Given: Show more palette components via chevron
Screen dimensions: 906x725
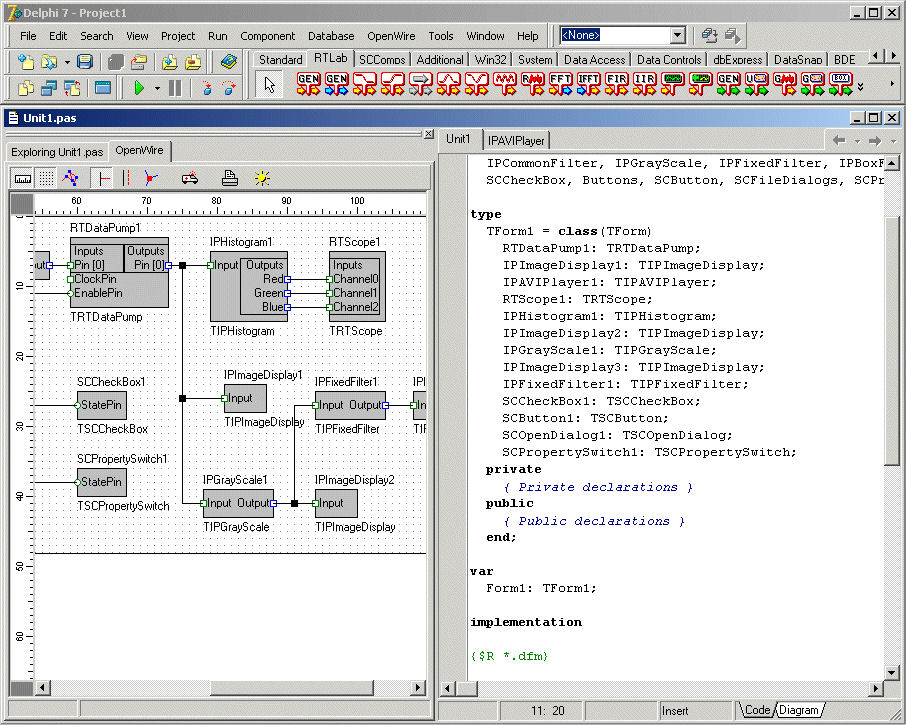Looking at the screenshot, I should coord(861,87).
